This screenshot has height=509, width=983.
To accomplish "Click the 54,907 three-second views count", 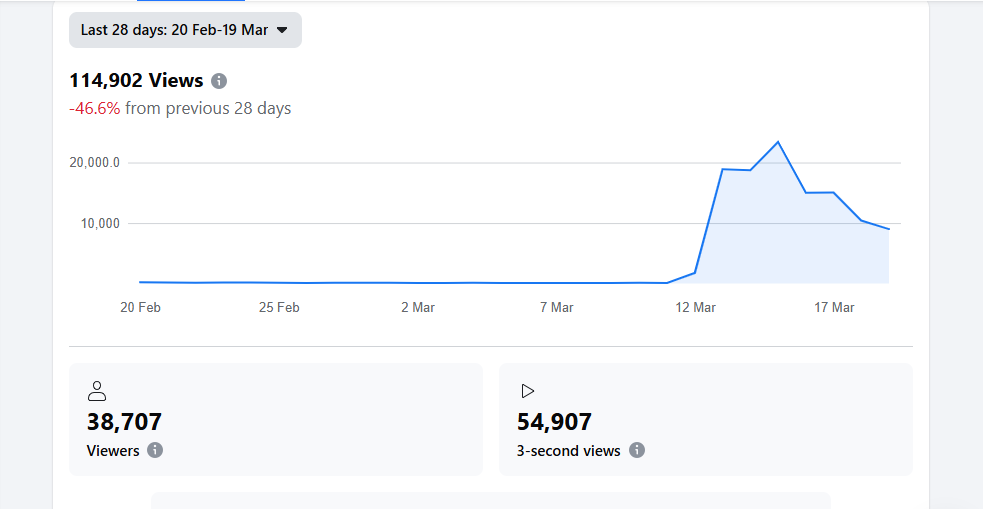I will [x=554, y=422].
